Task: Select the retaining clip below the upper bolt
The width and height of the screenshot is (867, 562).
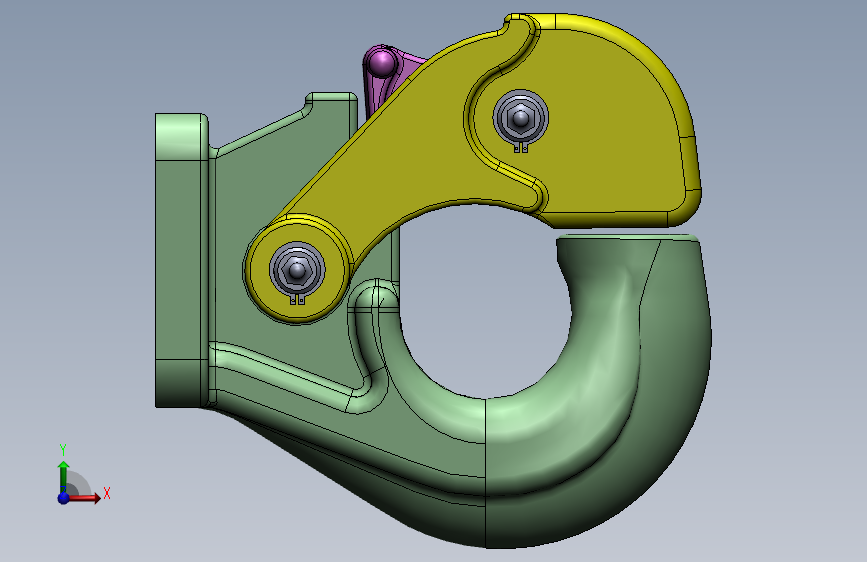Action: click(x=521, y=147)
